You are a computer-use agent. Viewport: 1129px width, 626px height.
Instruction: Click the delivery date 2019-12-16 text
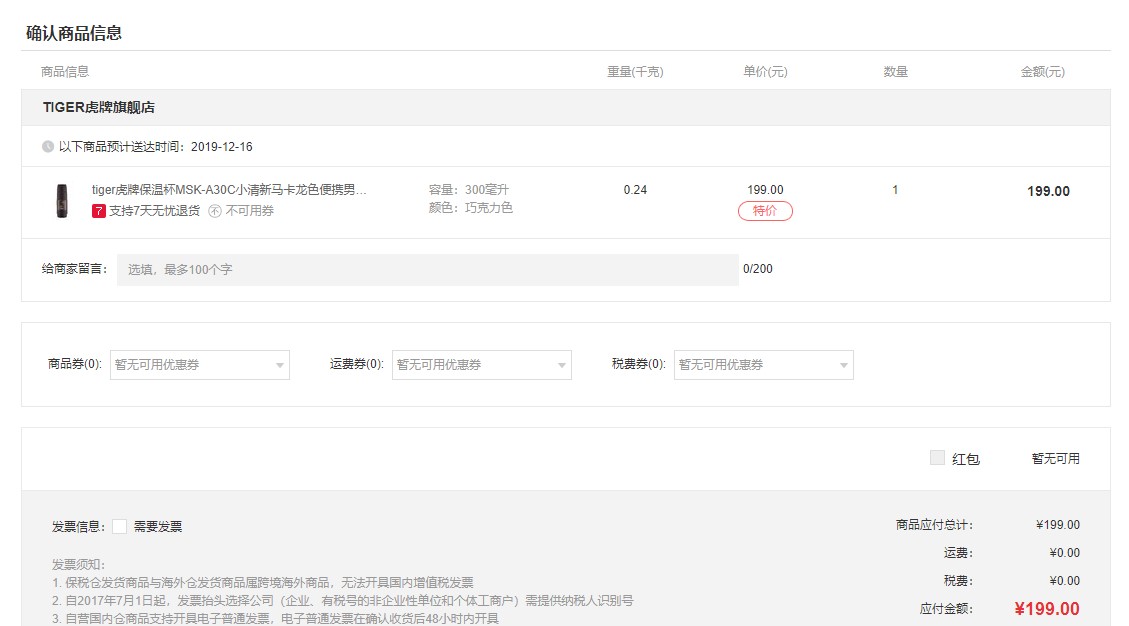222,146
